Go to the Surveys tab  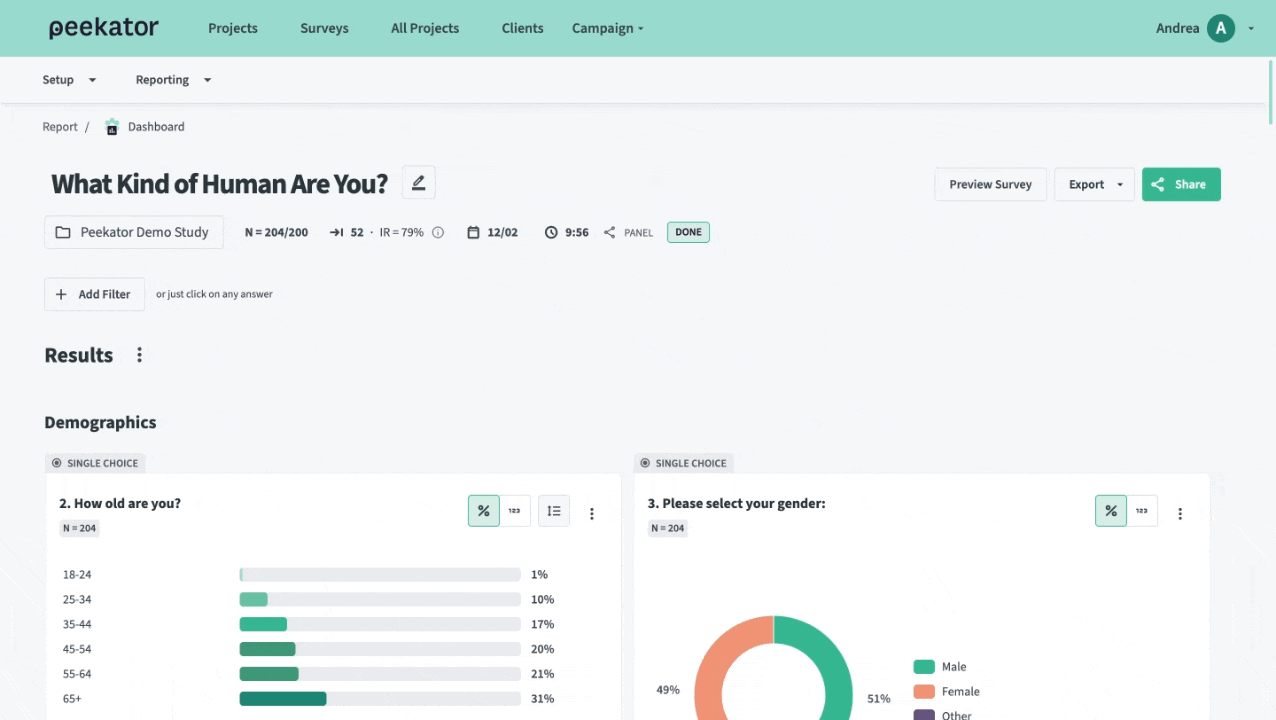pos(324,28)
